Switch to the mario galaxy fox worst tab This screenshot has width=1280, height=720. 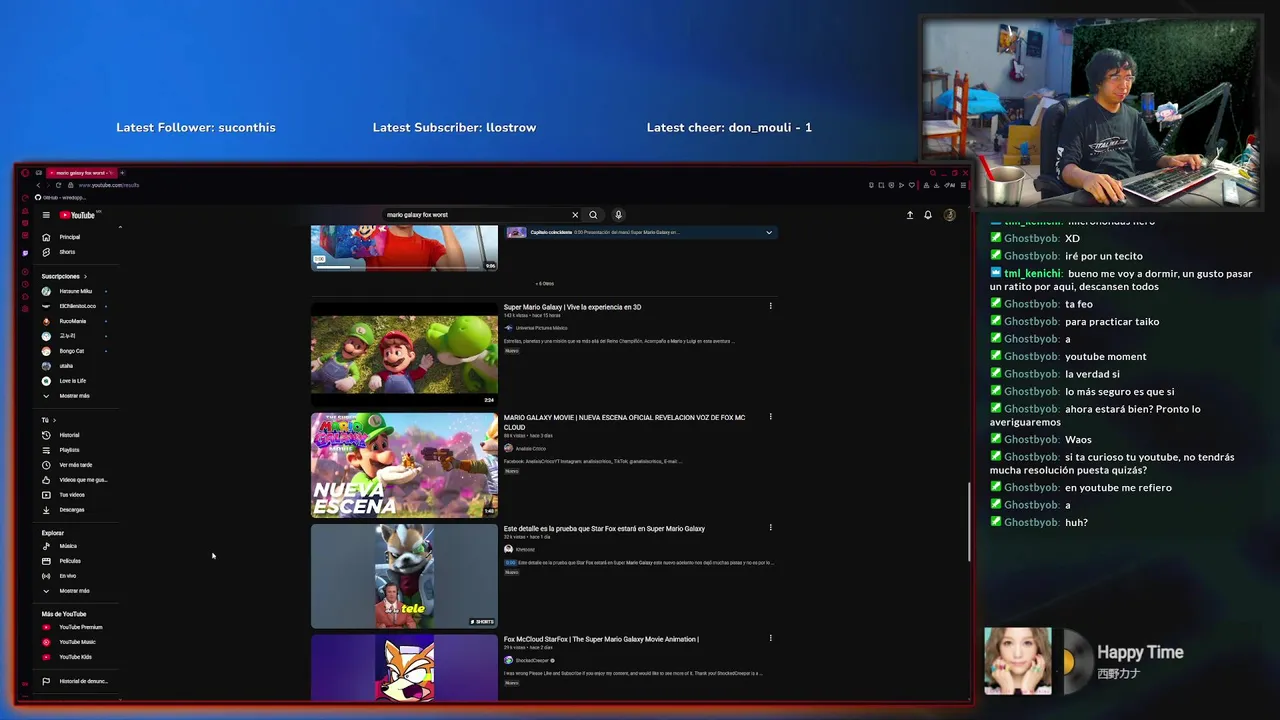tap(81, 173)
